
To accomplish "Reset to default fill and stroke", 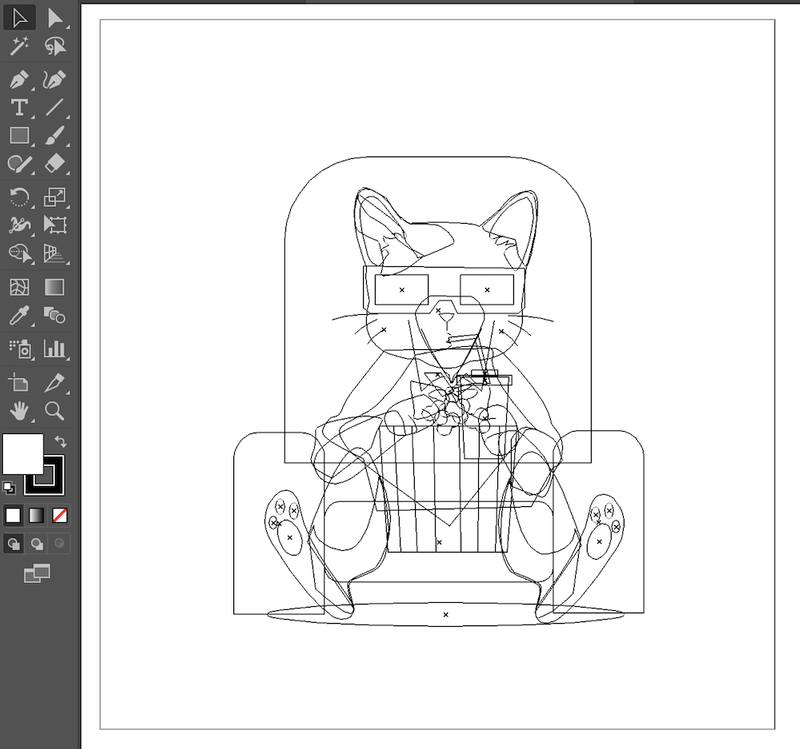I will 10,488.
